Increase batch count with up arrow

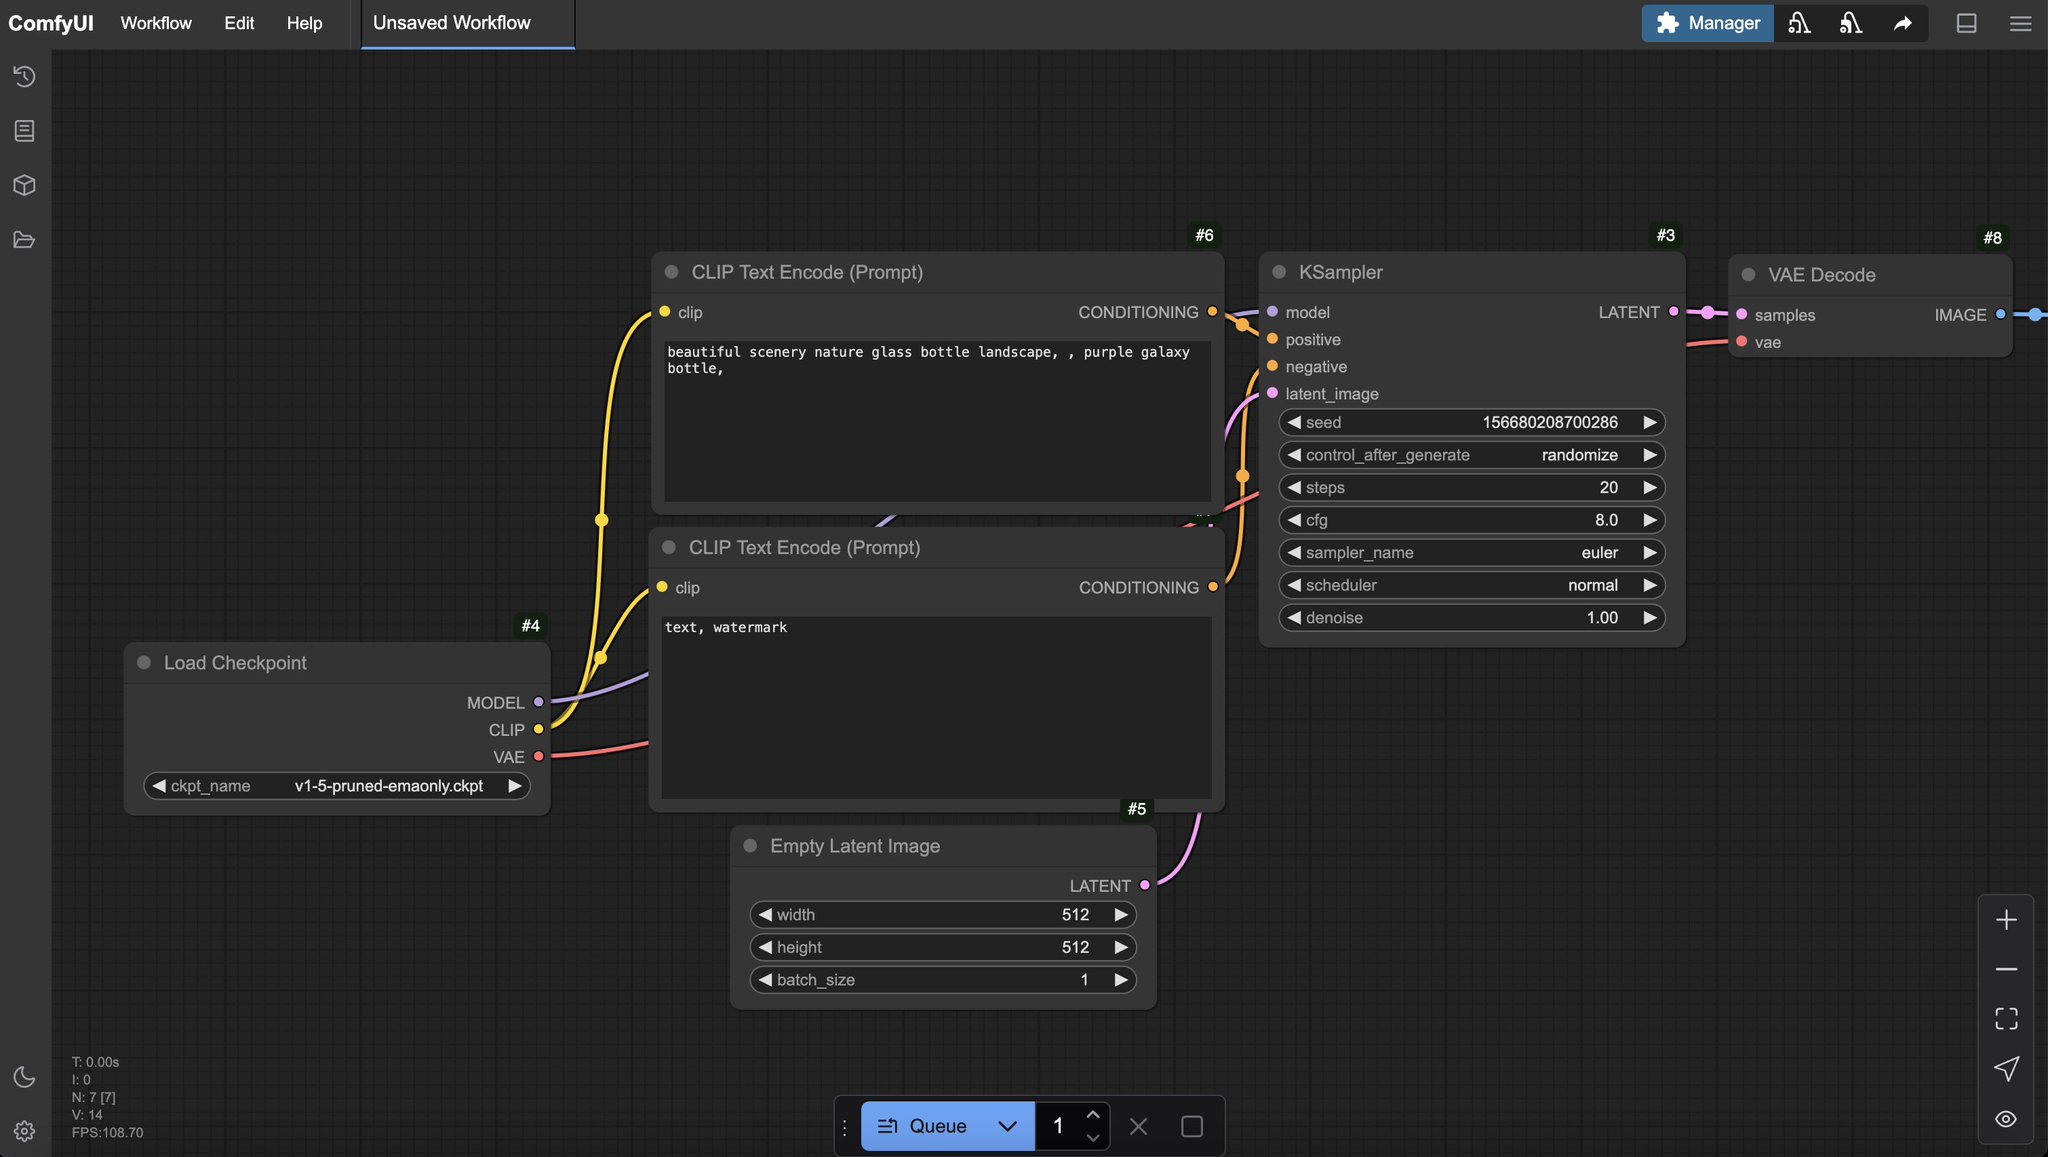(x=1093, y=1114)
